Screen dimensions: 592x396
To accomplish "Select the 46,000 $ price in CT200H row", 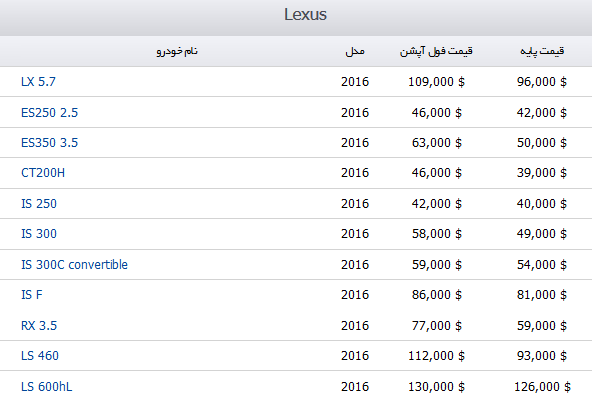I will click(x=436, y=173).
